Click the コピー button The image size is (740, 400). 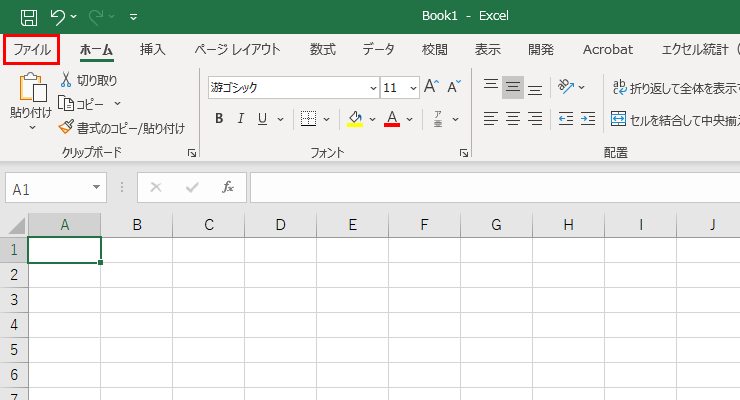click(81, 103)
